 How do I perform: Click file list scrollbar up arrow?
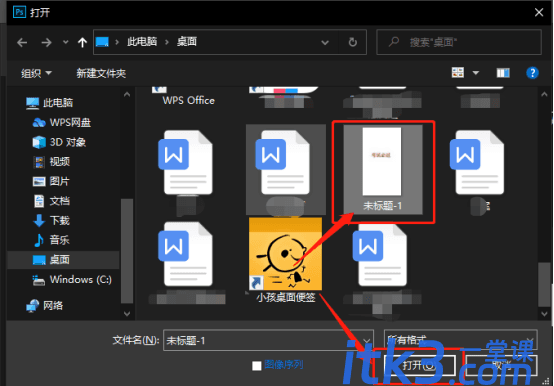pyautogui.click(x=544, y=94)
